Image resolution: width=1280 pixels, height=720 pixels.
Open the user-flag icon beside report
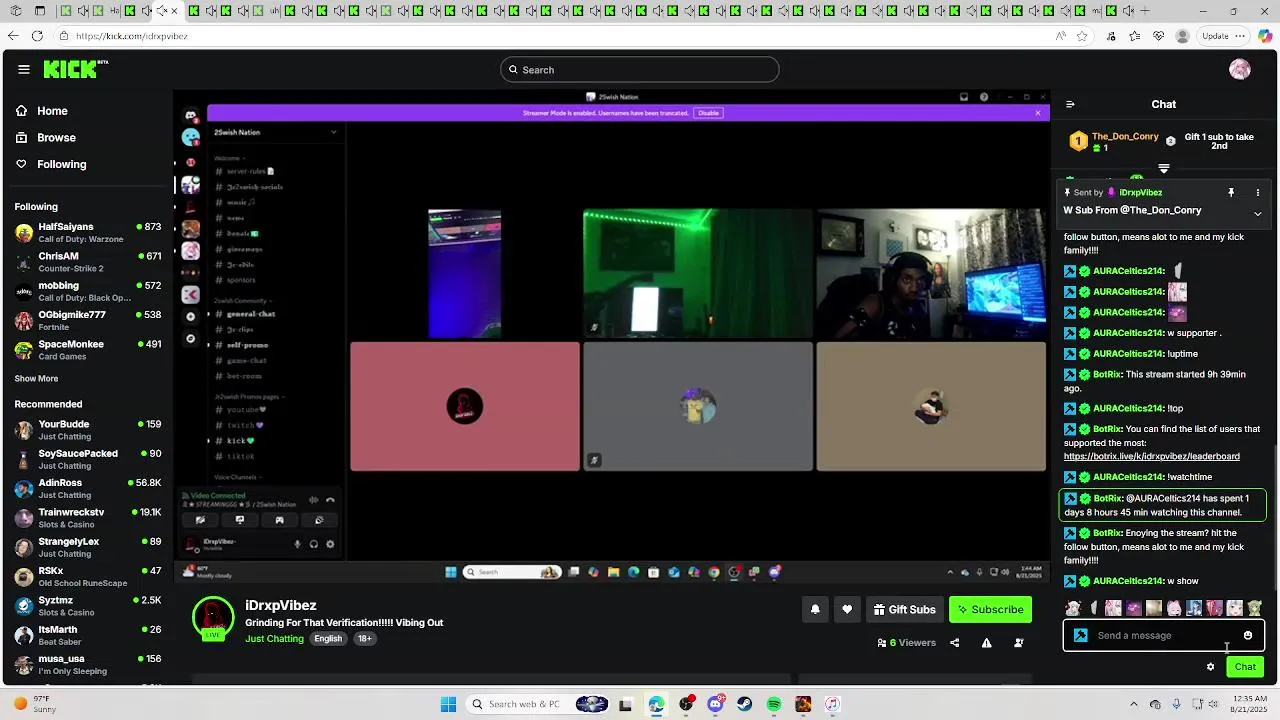tap(1018, 643)
